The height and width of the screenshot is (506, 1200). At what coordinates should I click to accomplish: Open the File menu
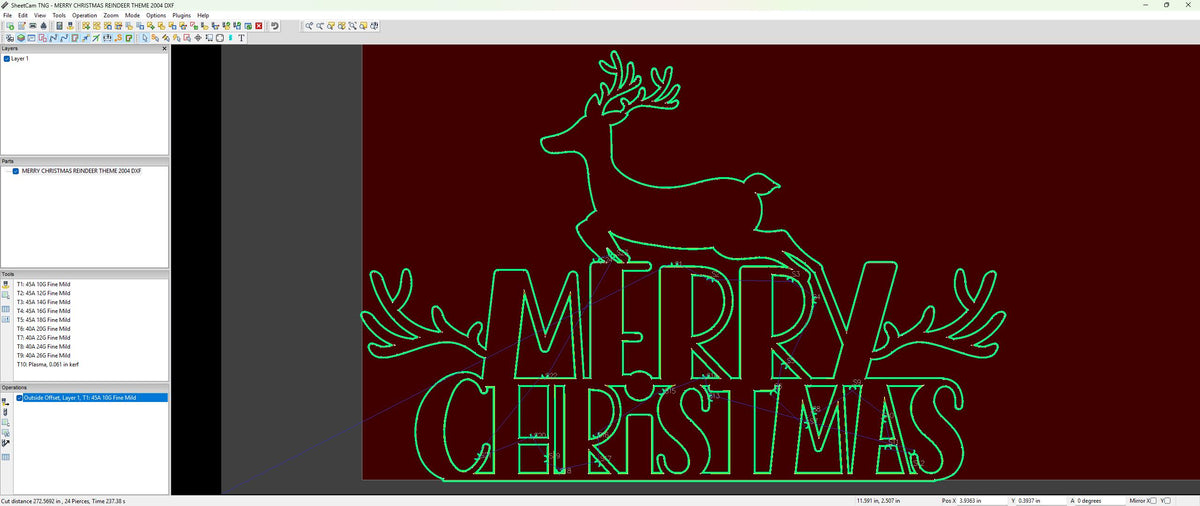pyautogui.click(x=8, y=16)
